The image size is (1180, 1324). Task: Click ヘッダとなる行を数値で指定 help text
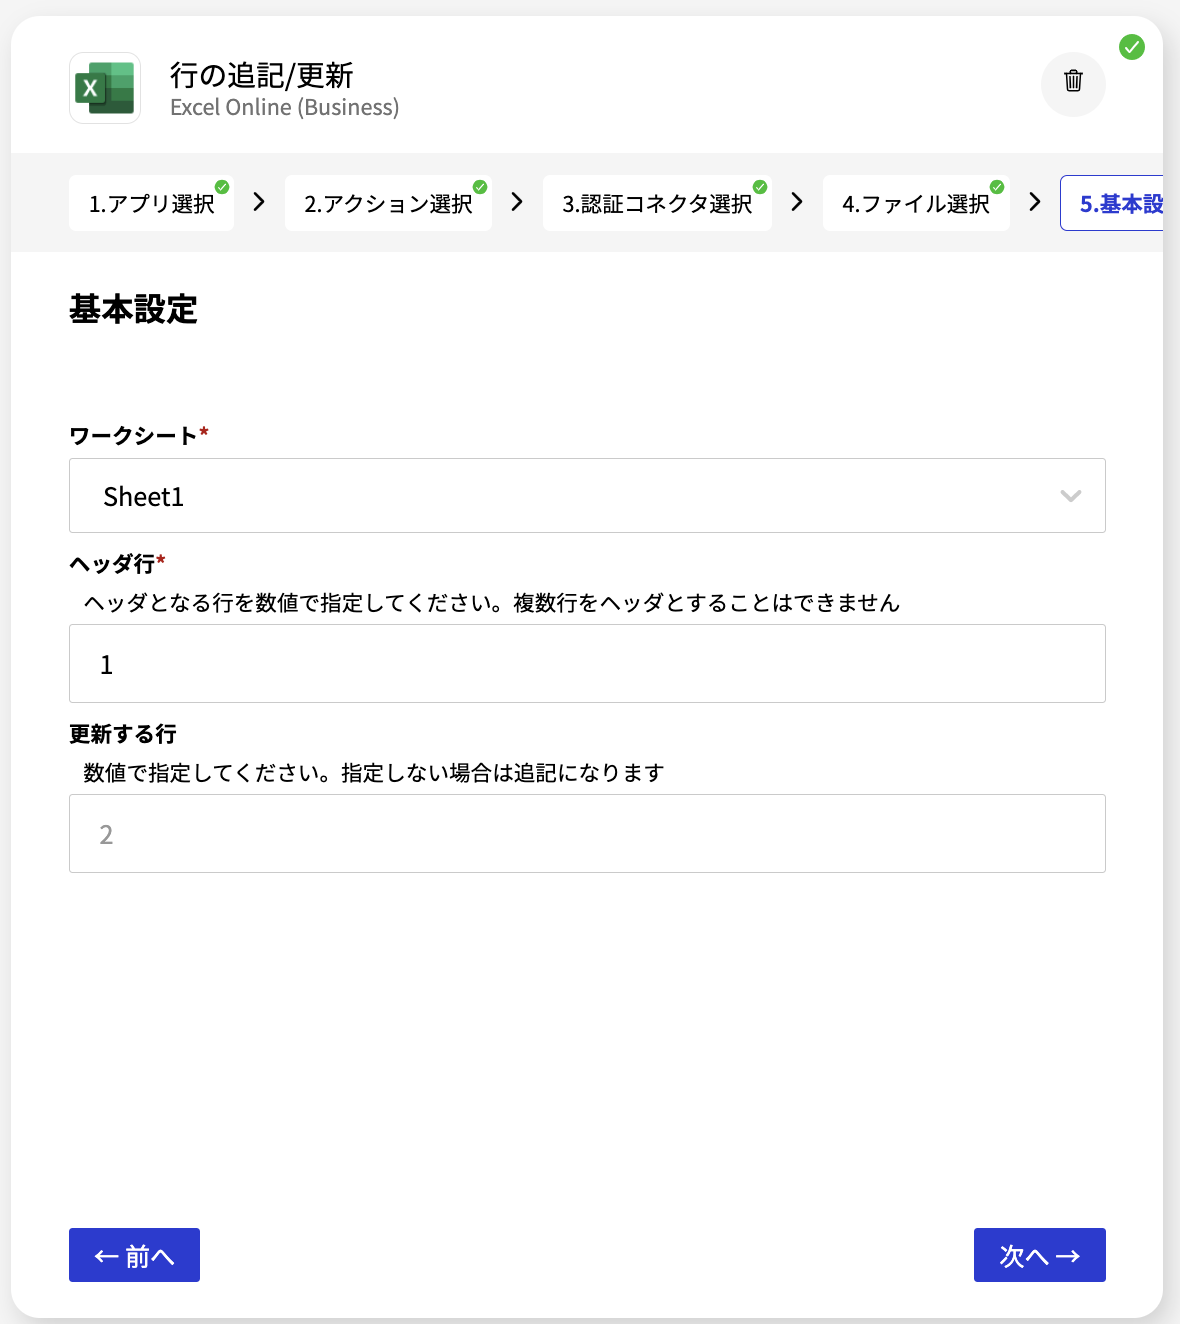click(x=492, y=603)
